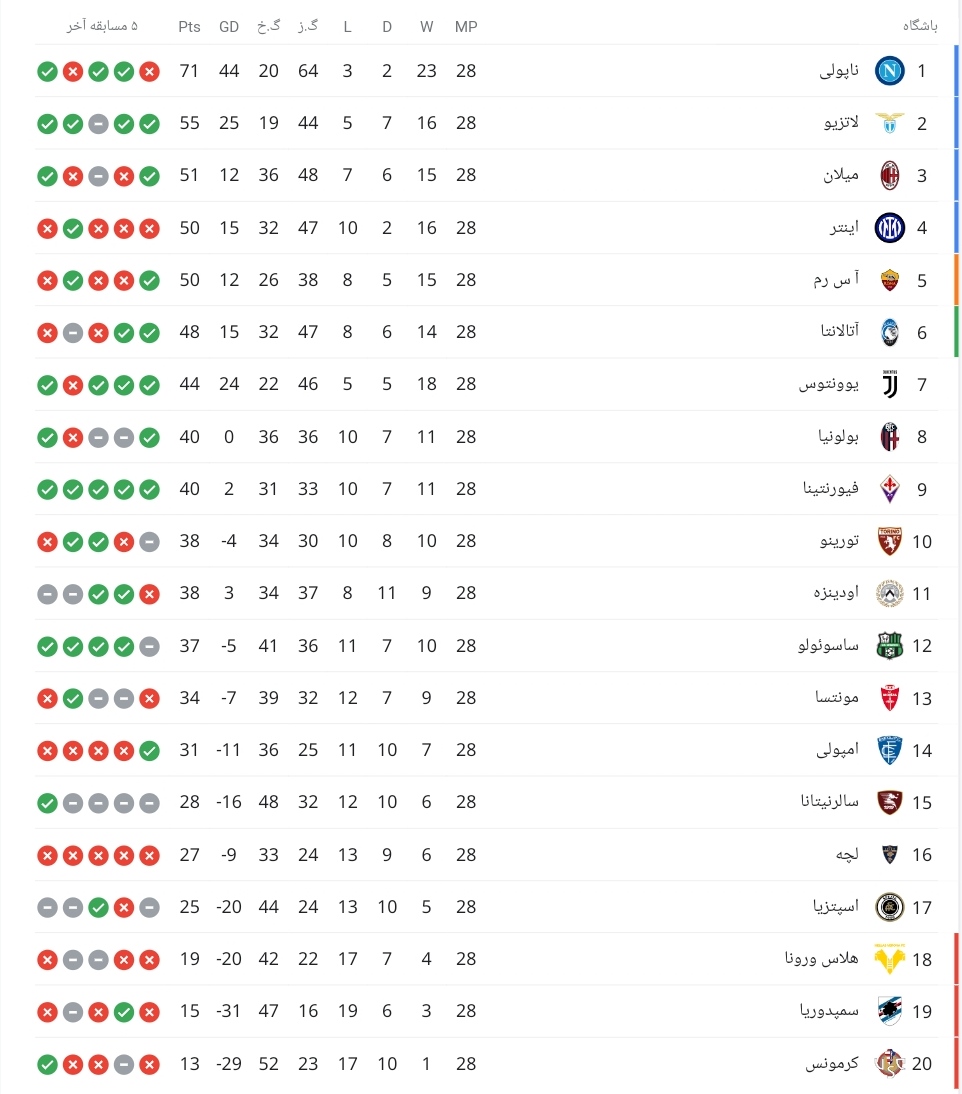962x1094 pixels.
Task: Open the ناپولی team name link
Action: tap(839, 70)
